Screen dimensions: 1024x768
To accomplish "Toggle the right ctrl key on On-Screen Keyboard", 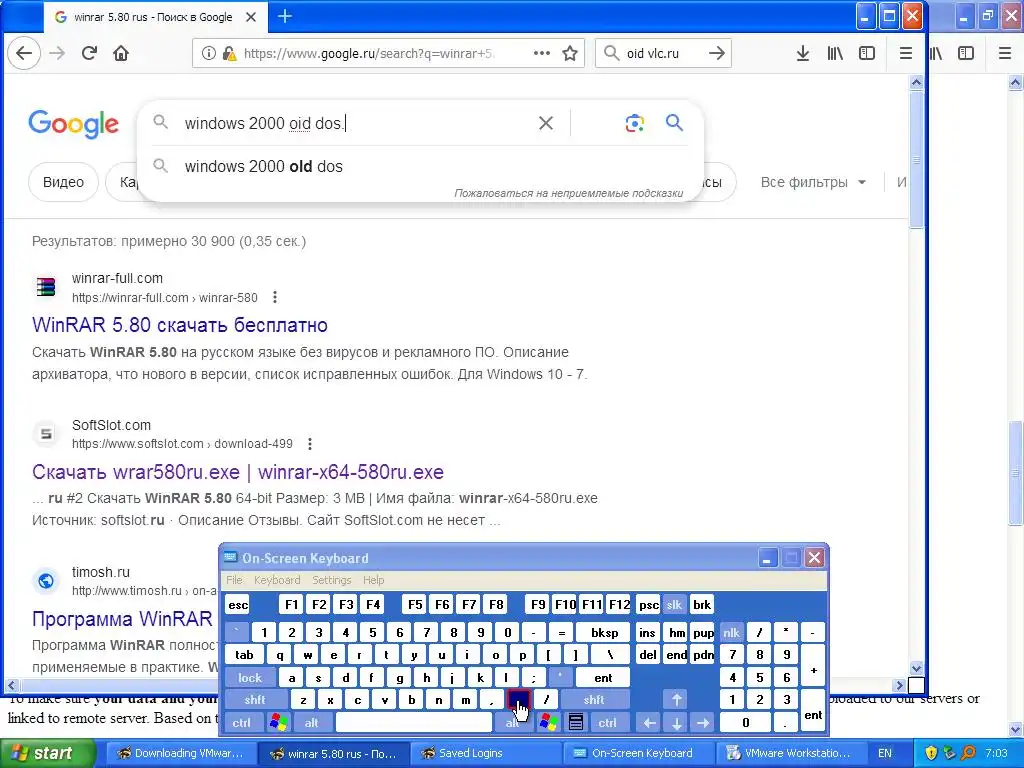I will (x=607, y=722).
